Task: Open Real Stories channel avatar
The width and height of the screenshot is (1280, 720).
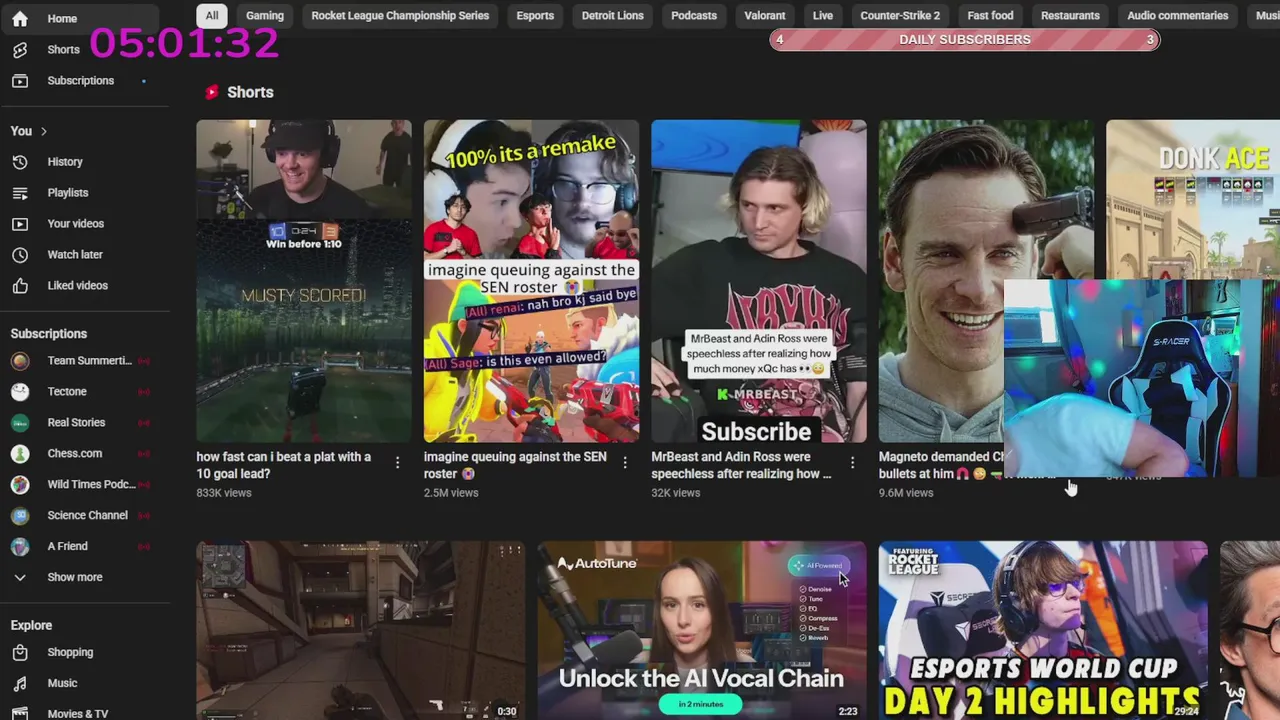Action: (x=20, y=422)
